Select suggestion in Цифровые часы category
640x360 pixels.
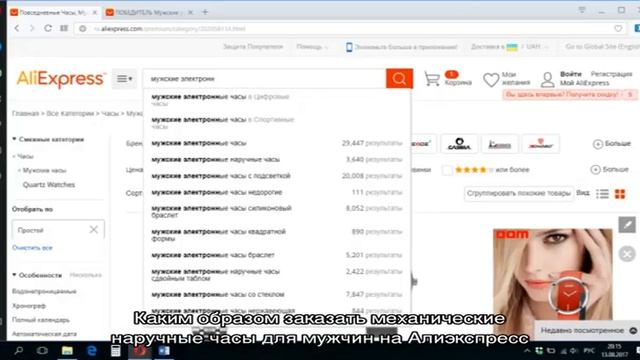click(277, 100)
